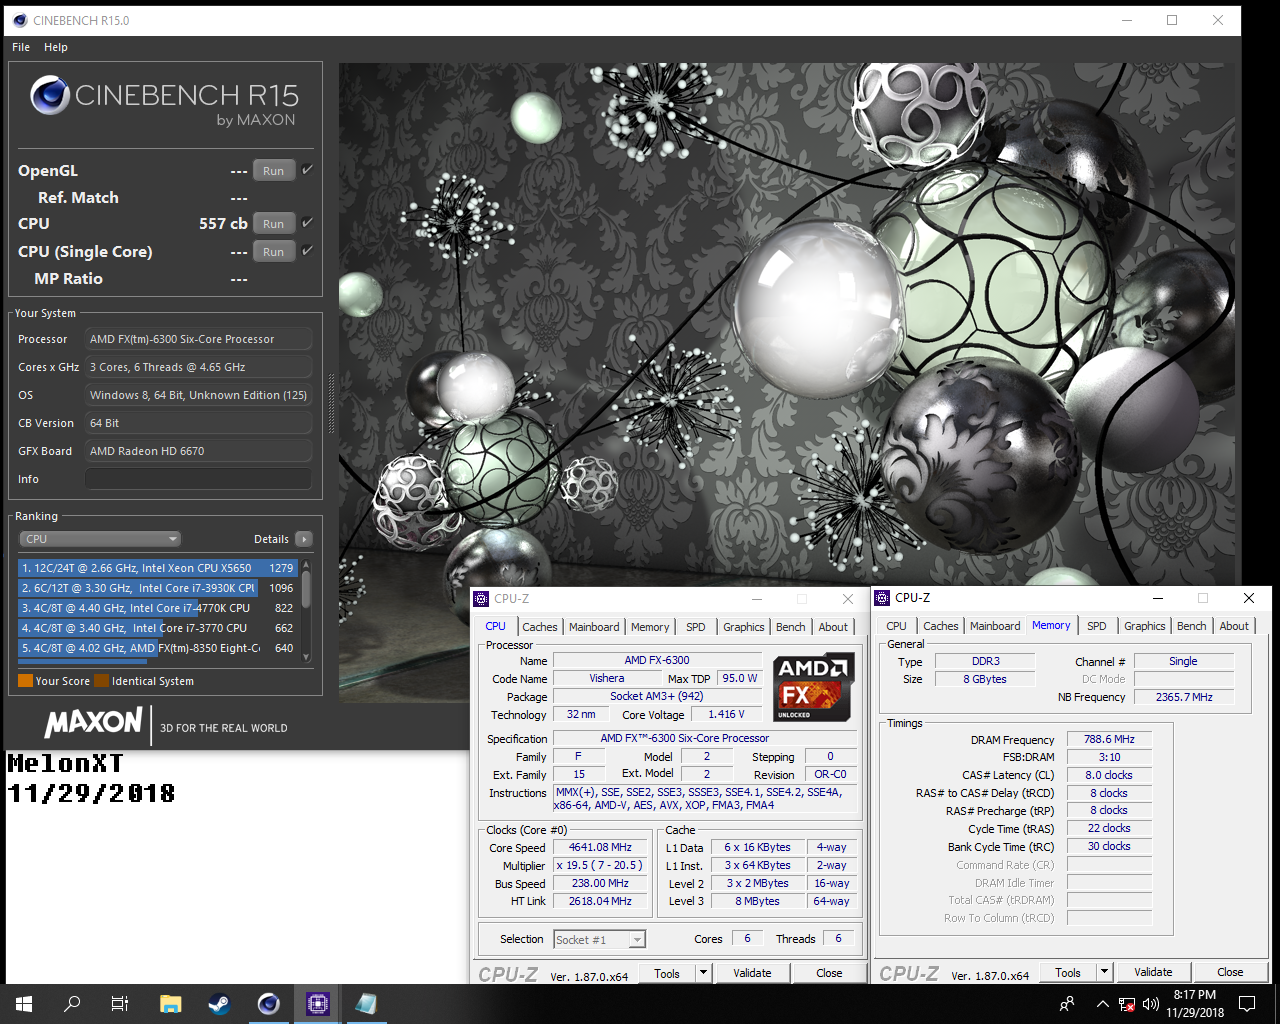Switch to Graphics tab in left CPU-Z
Screen dimensions: 1280x1024
point(744,627)
